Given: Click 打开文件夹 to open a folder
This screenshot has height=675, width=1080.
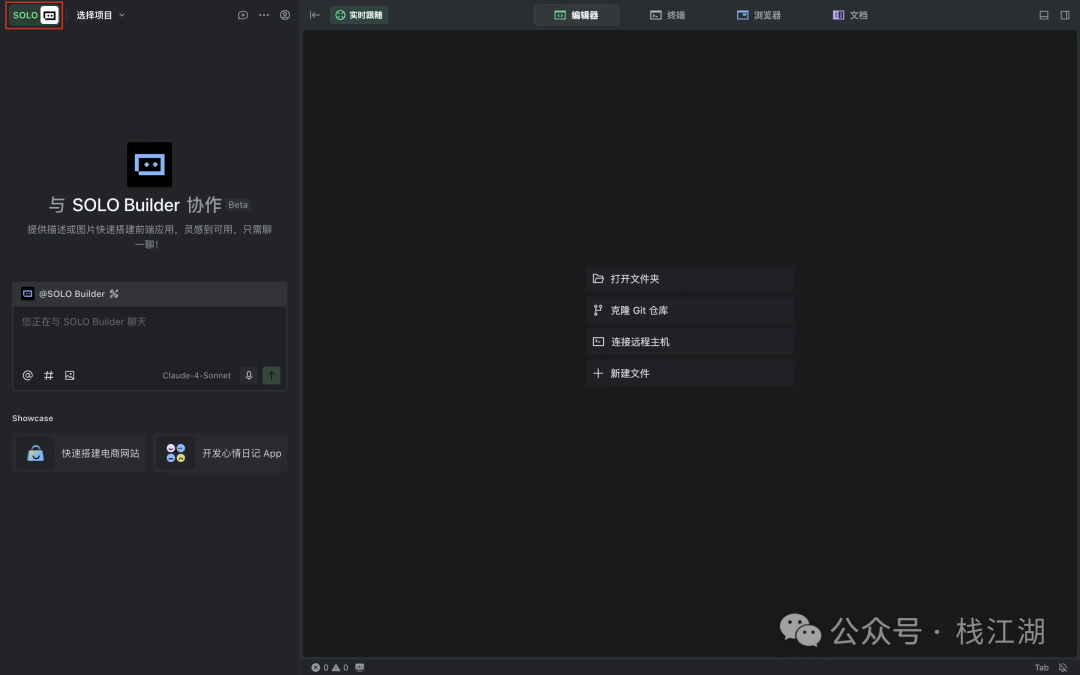Looking at the screenshot, I should pyautogui.click(x=689, y=279).
